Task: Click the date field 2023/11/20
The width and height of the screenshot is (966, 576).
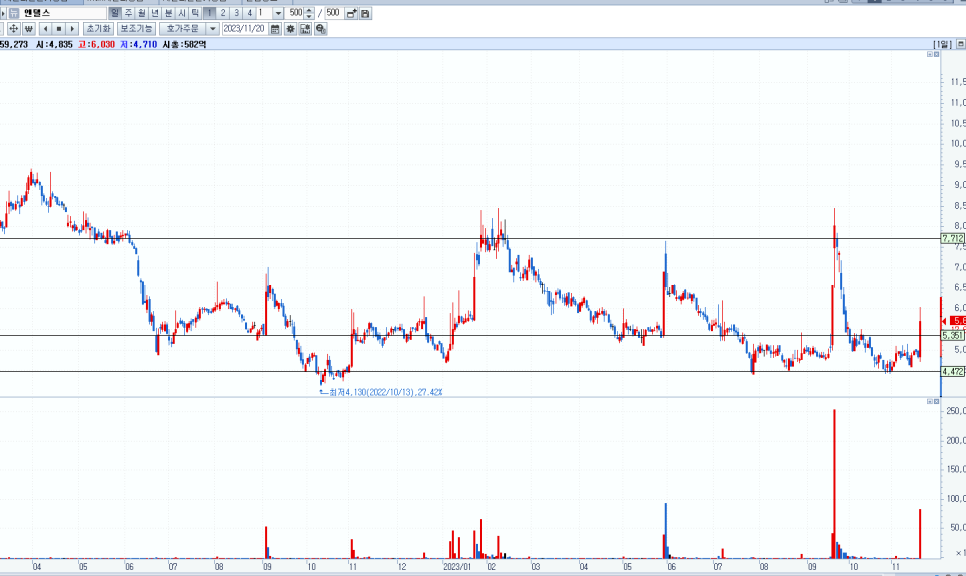Action: click(x=245, y=29)
